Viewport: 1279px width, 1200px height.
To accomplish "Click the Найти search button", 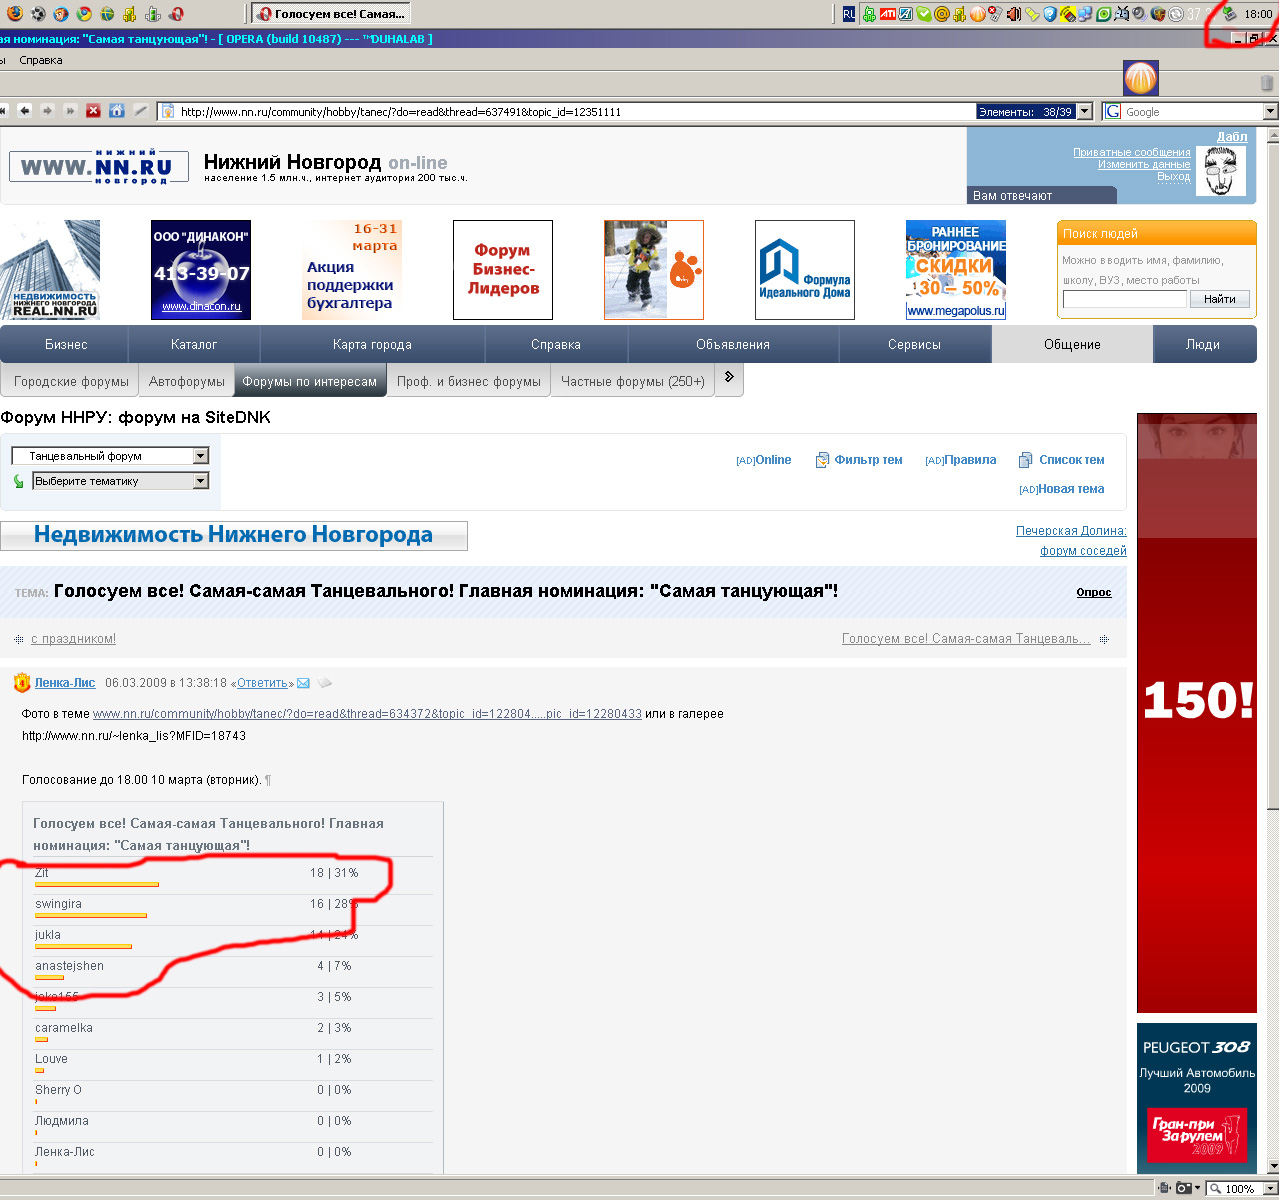I will [1219, 299].
